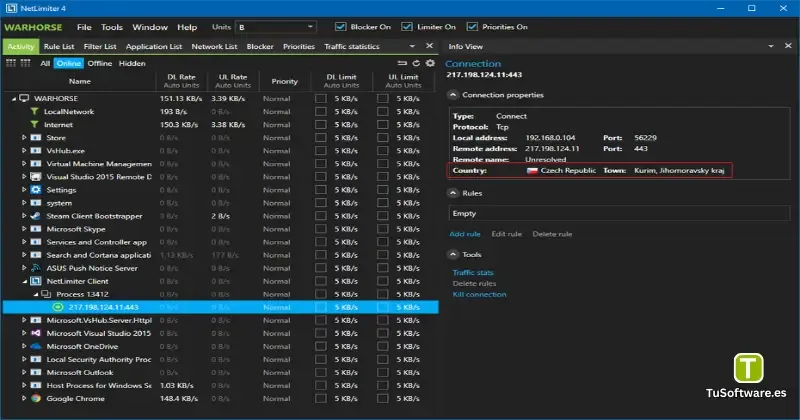Sort by the Priority column header
This screenshot has width=800, height=420.
click(284, 81)
